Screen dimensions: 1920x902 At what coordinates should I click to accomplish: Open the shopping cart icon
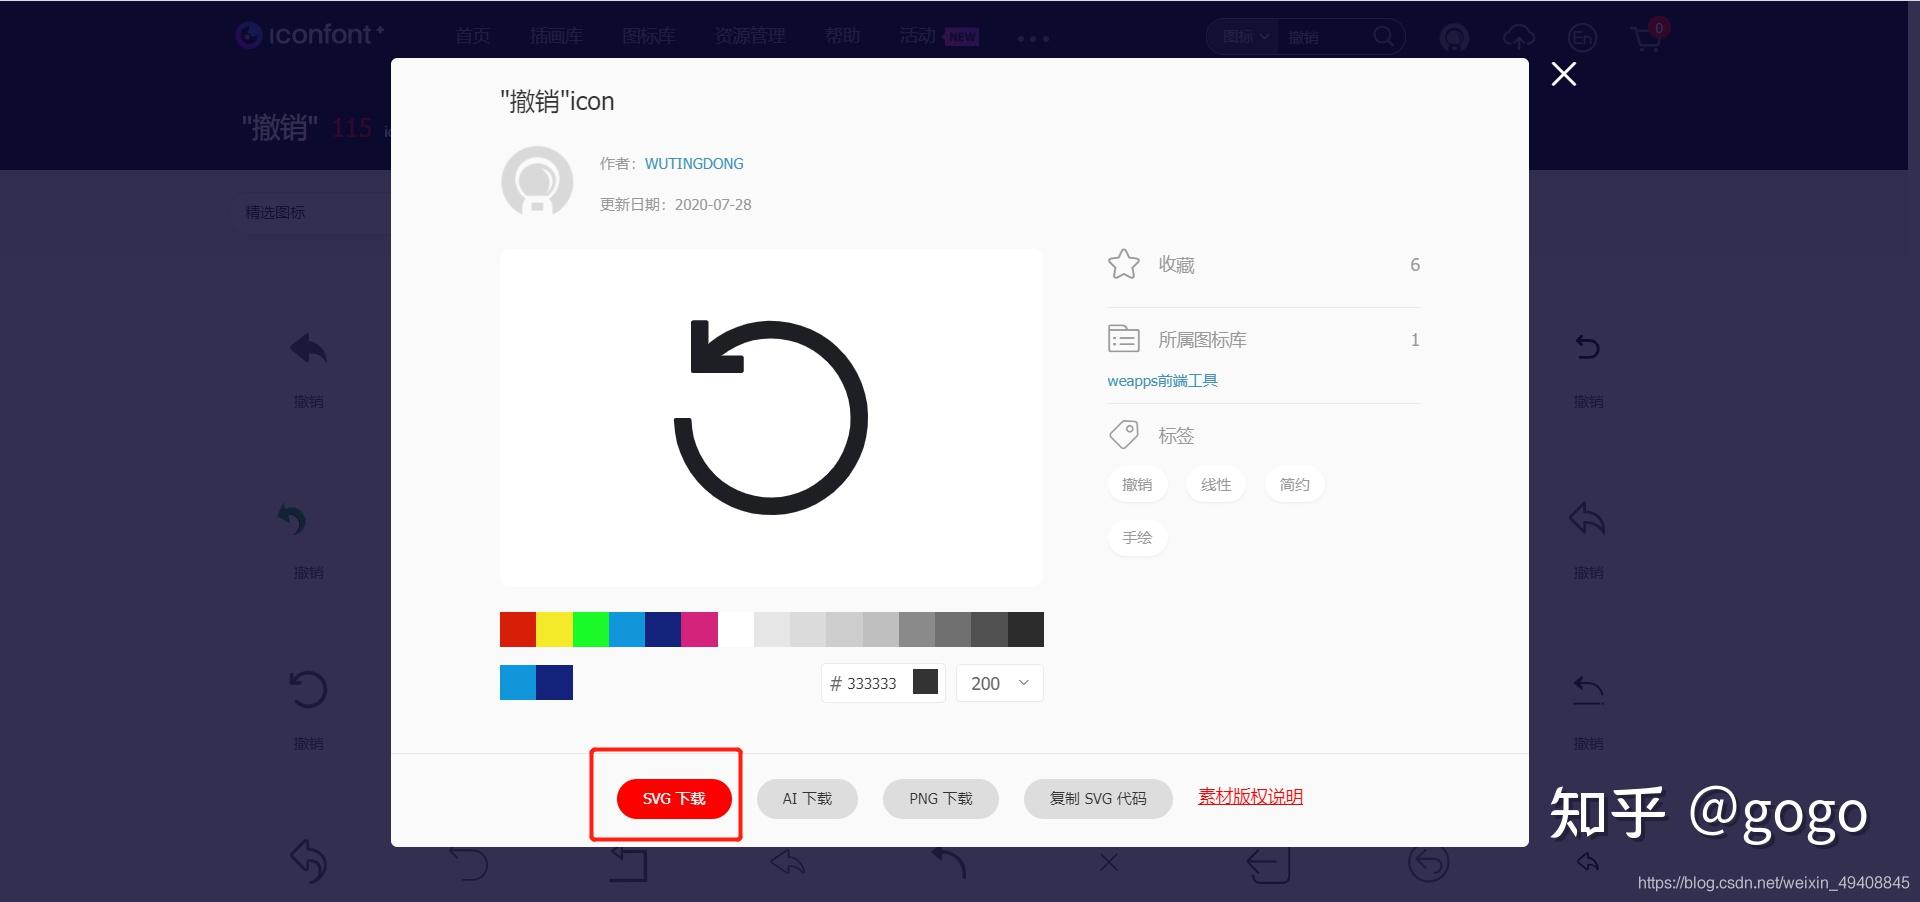click(1645, 38)
